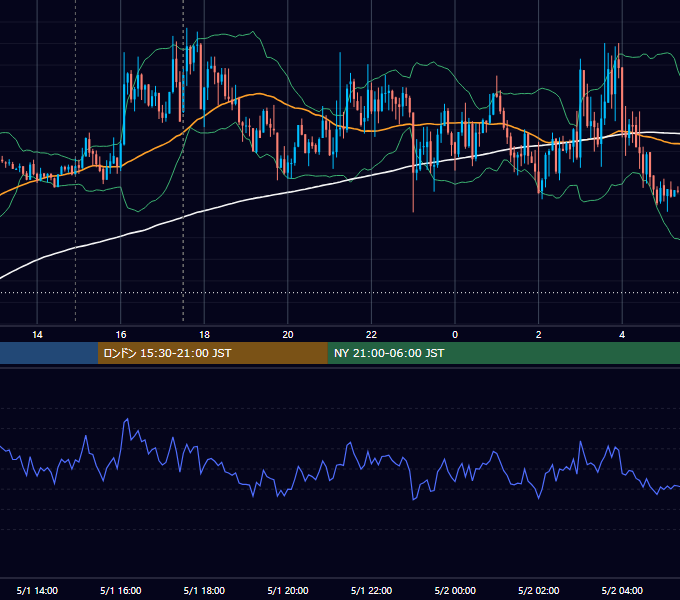The height and width of the screenshot is (600, 680).
Task: Click the 5/2 02:00 time label
Action: [x=539, y=590]
